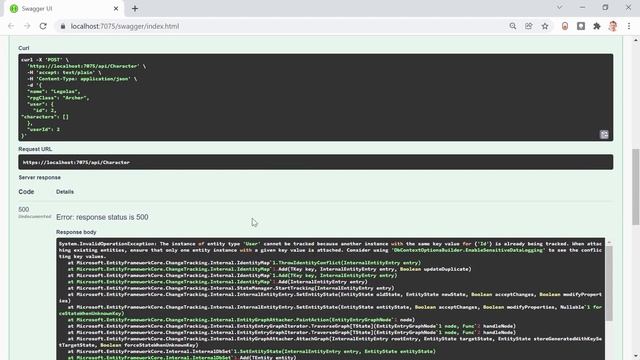Screen dimensions: 640x360
Task: Open the Extensions puzzle menu
Action: (597, 26)
